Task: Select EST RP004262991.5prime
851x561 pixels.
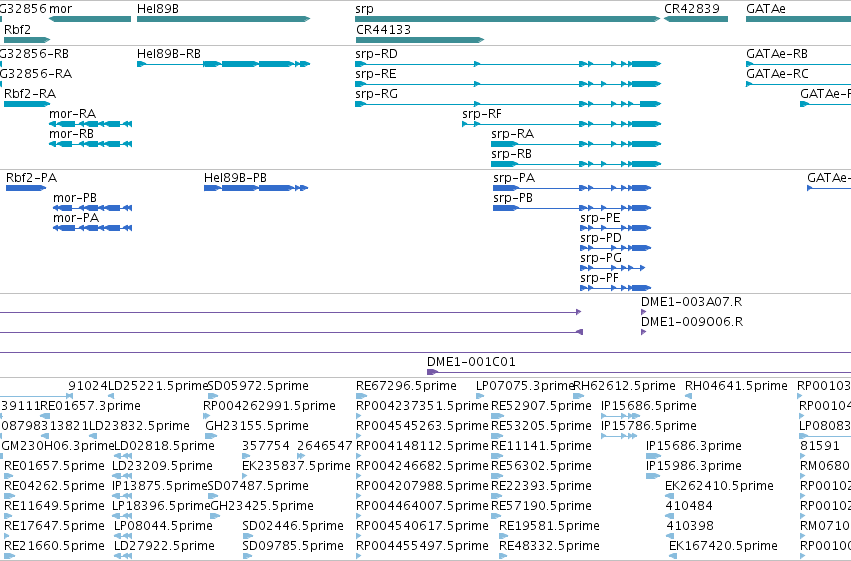Action: click(x=269, y=406)
